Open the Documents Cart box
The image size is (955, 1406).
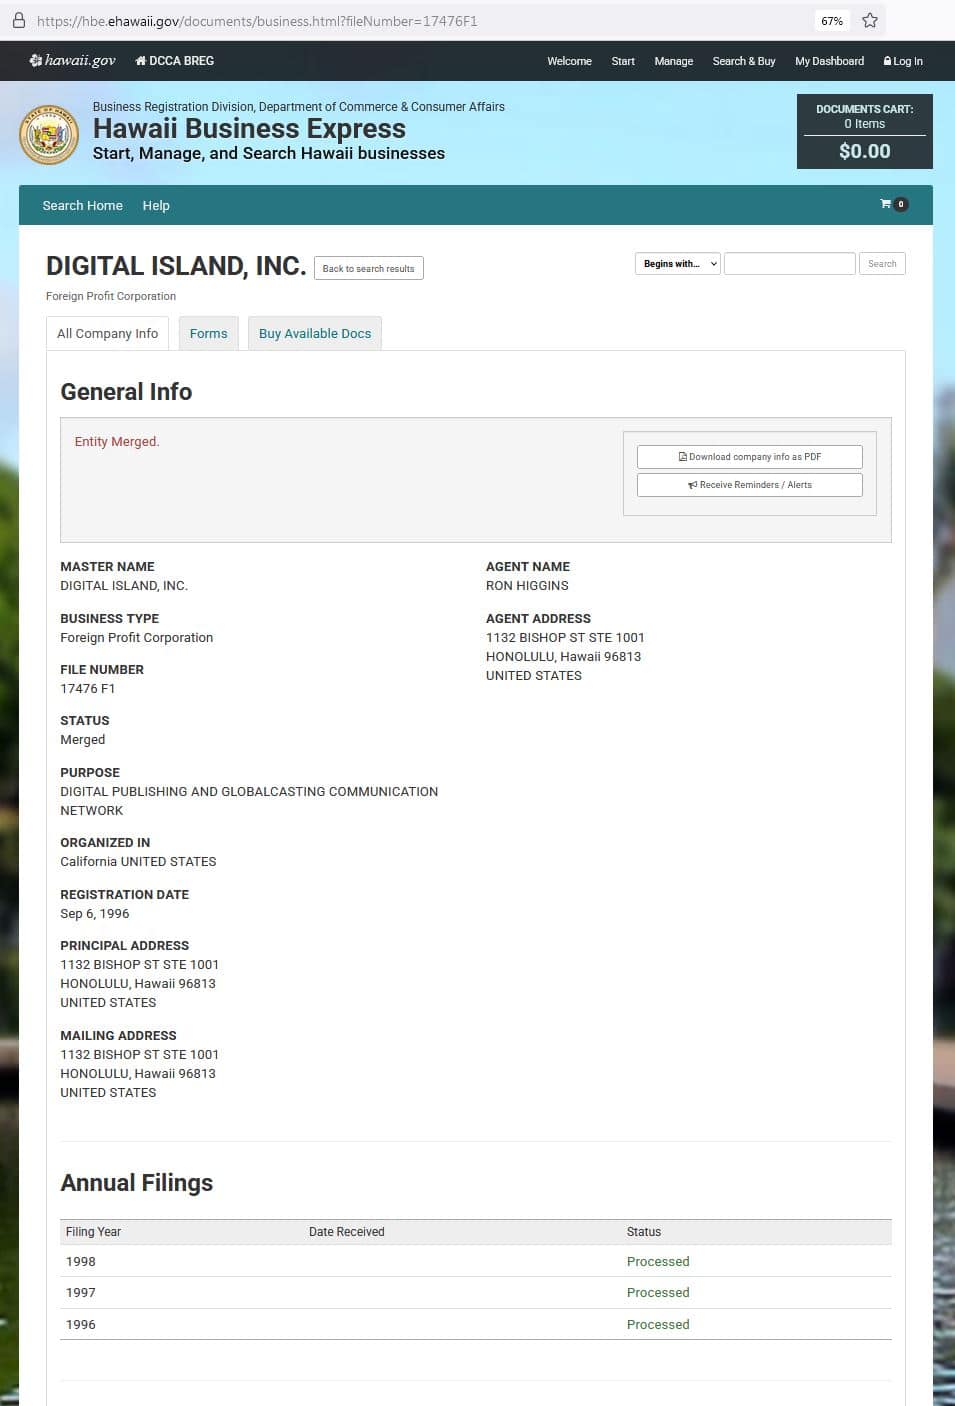(x=864, y=131)
